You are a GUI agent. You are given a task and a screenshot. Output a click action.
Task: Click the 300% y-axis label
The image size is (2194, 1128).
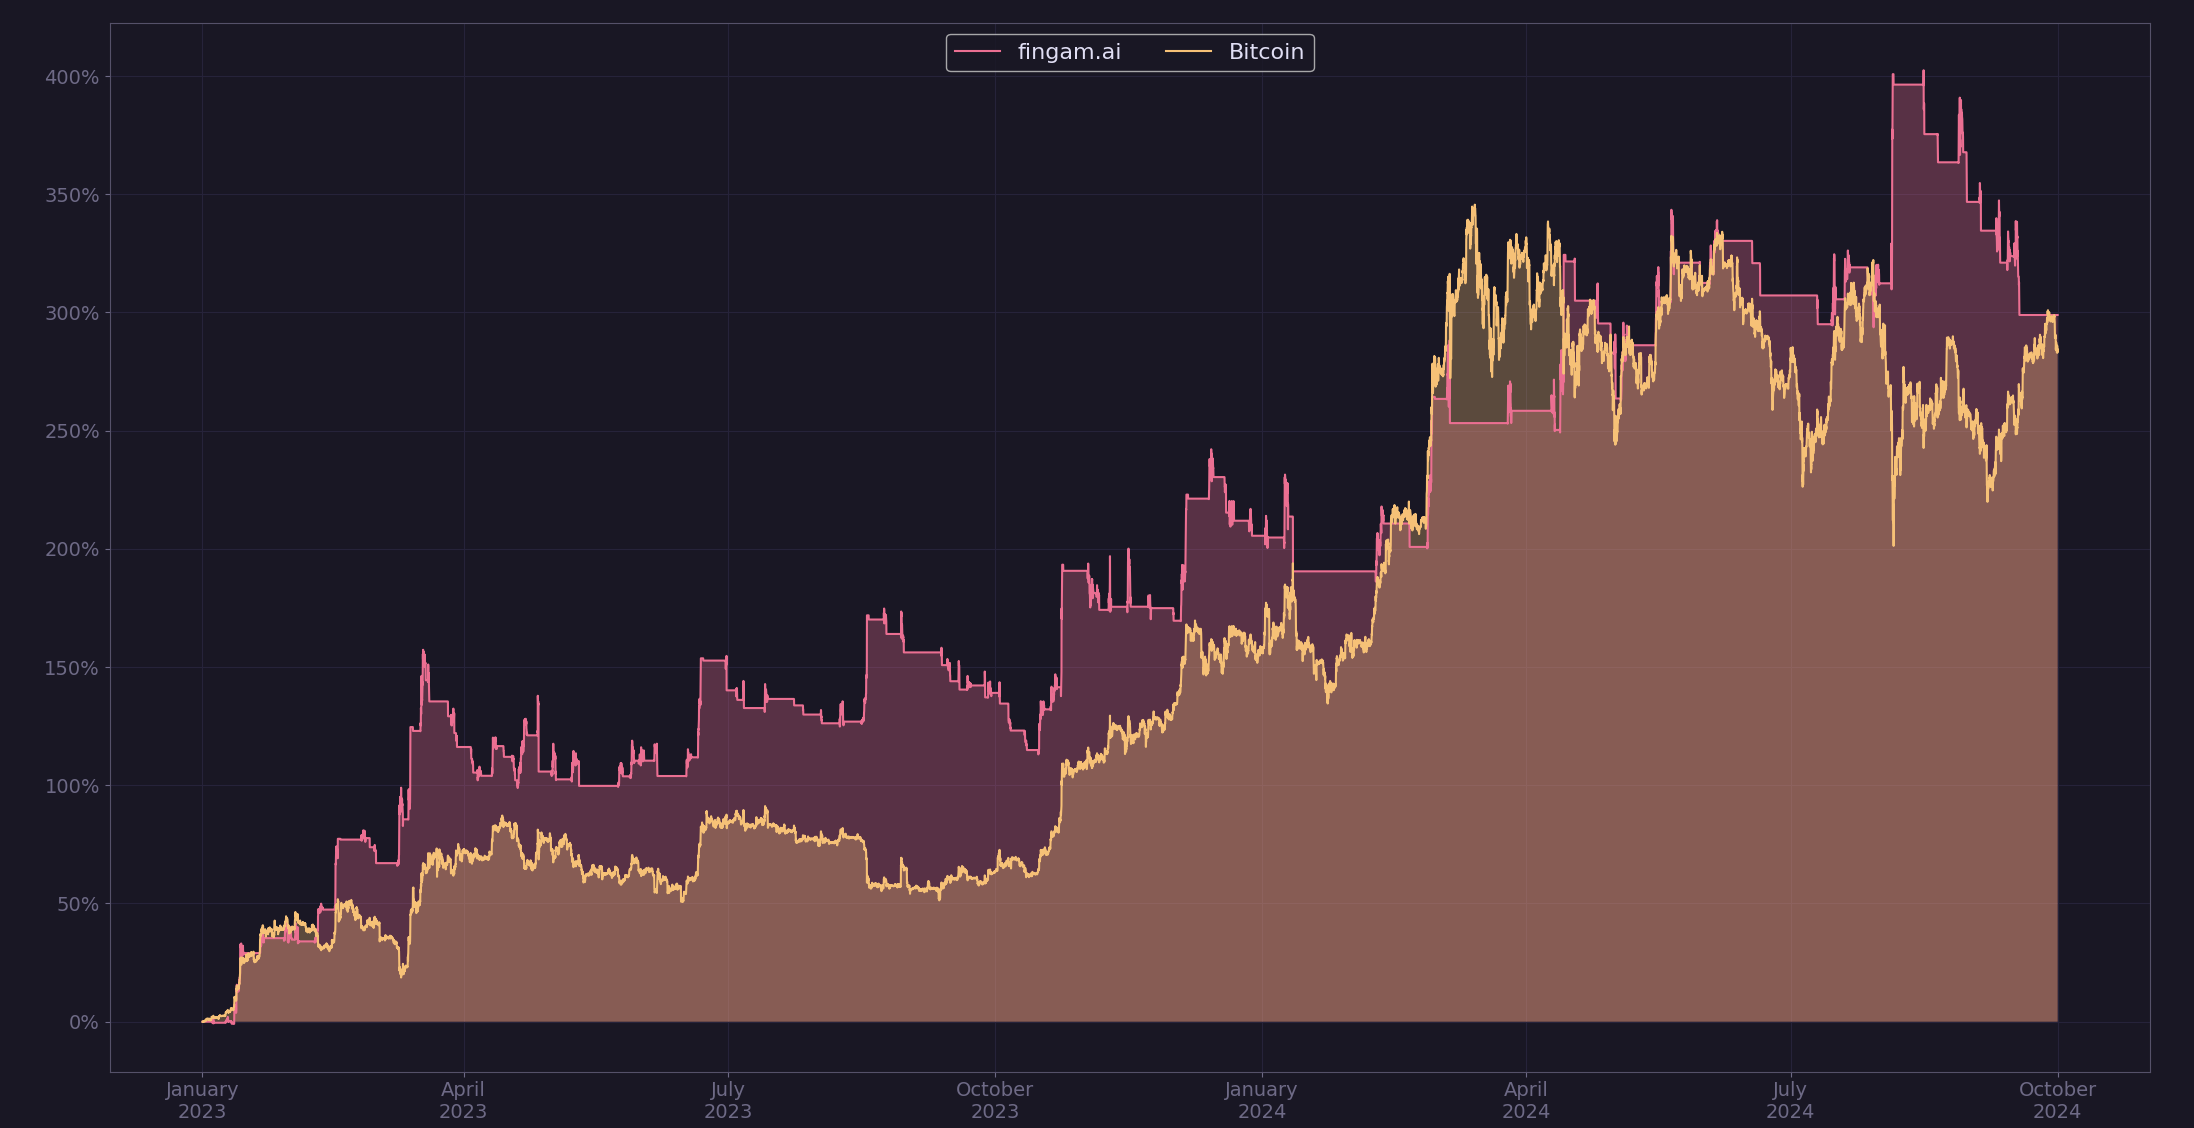tap(72, 313)
